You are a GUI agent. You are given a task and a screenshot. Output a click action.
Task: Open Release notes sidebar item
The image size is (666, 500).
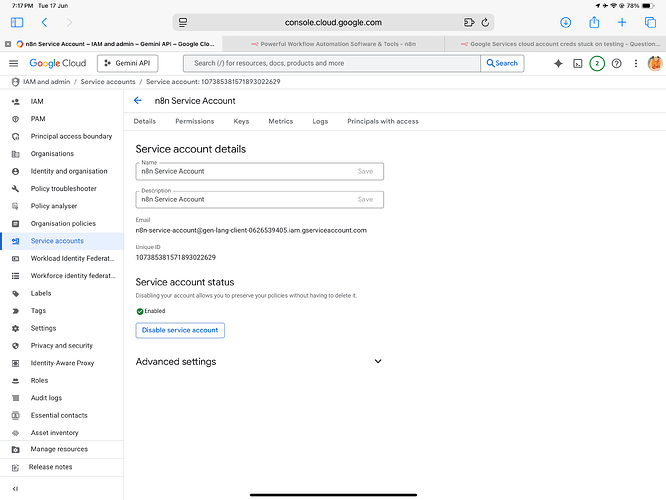point(62,467)
